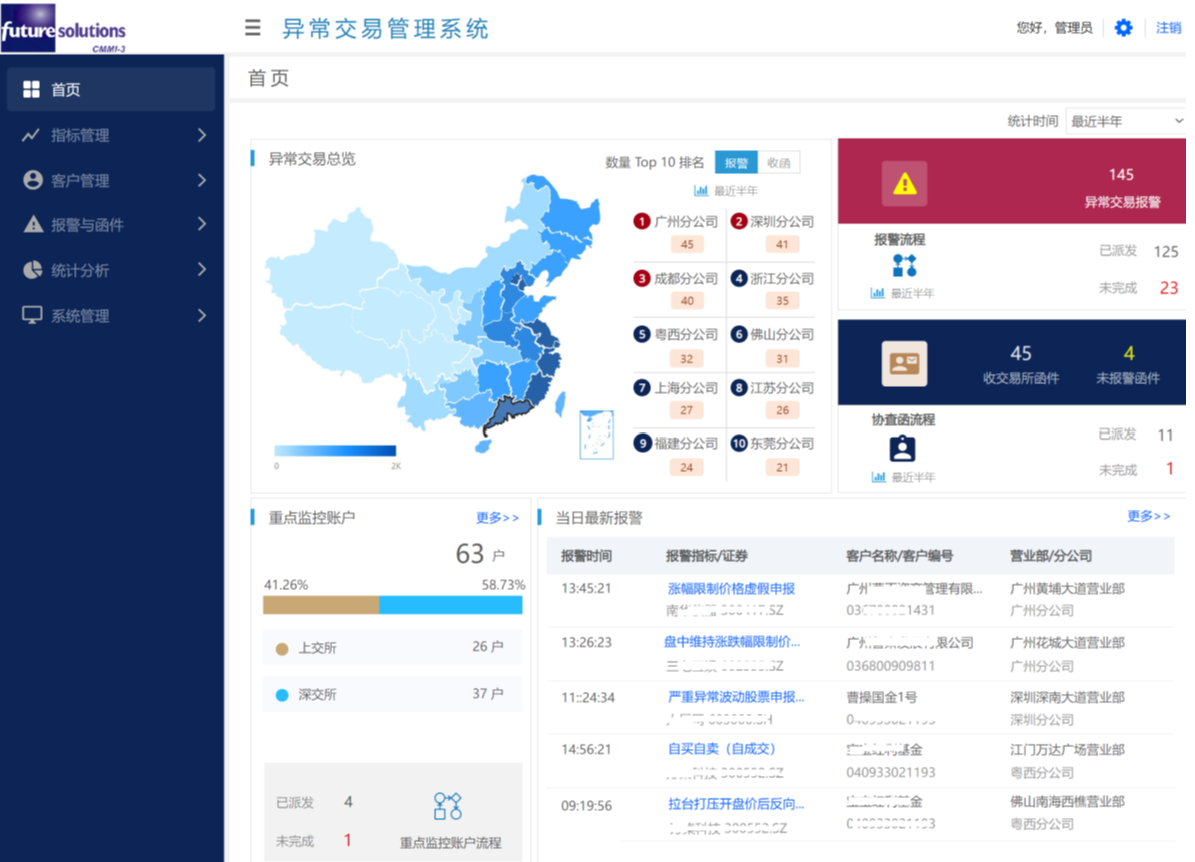Click the tan 41.26% segment of account bar
This screenshot has height=862, width=1195.
pos(321,605)
